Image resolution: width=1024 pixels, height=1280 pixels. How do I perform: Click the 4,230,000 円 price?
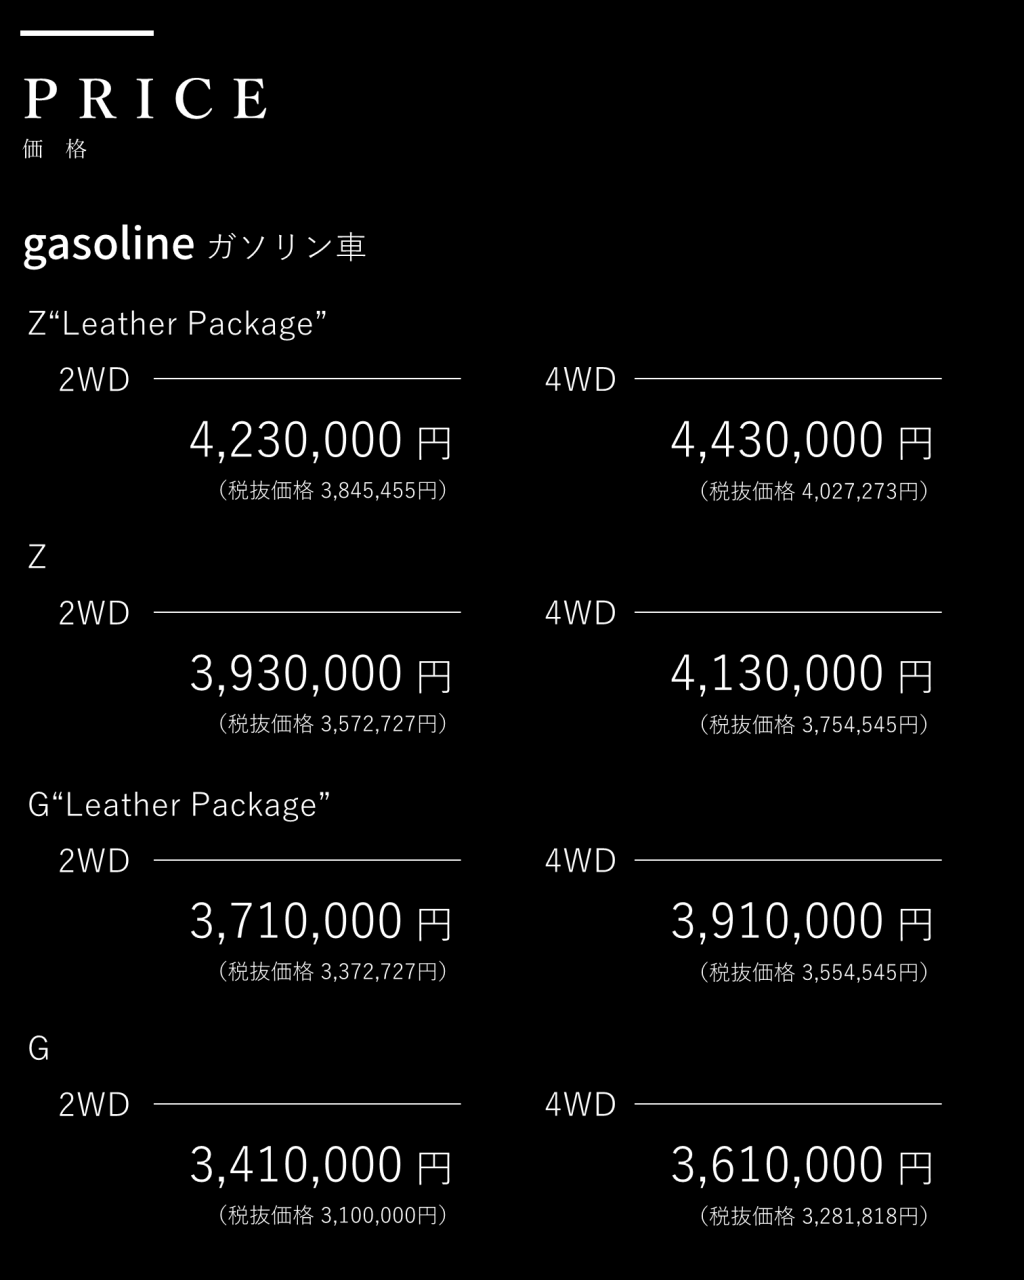(321, 441)
